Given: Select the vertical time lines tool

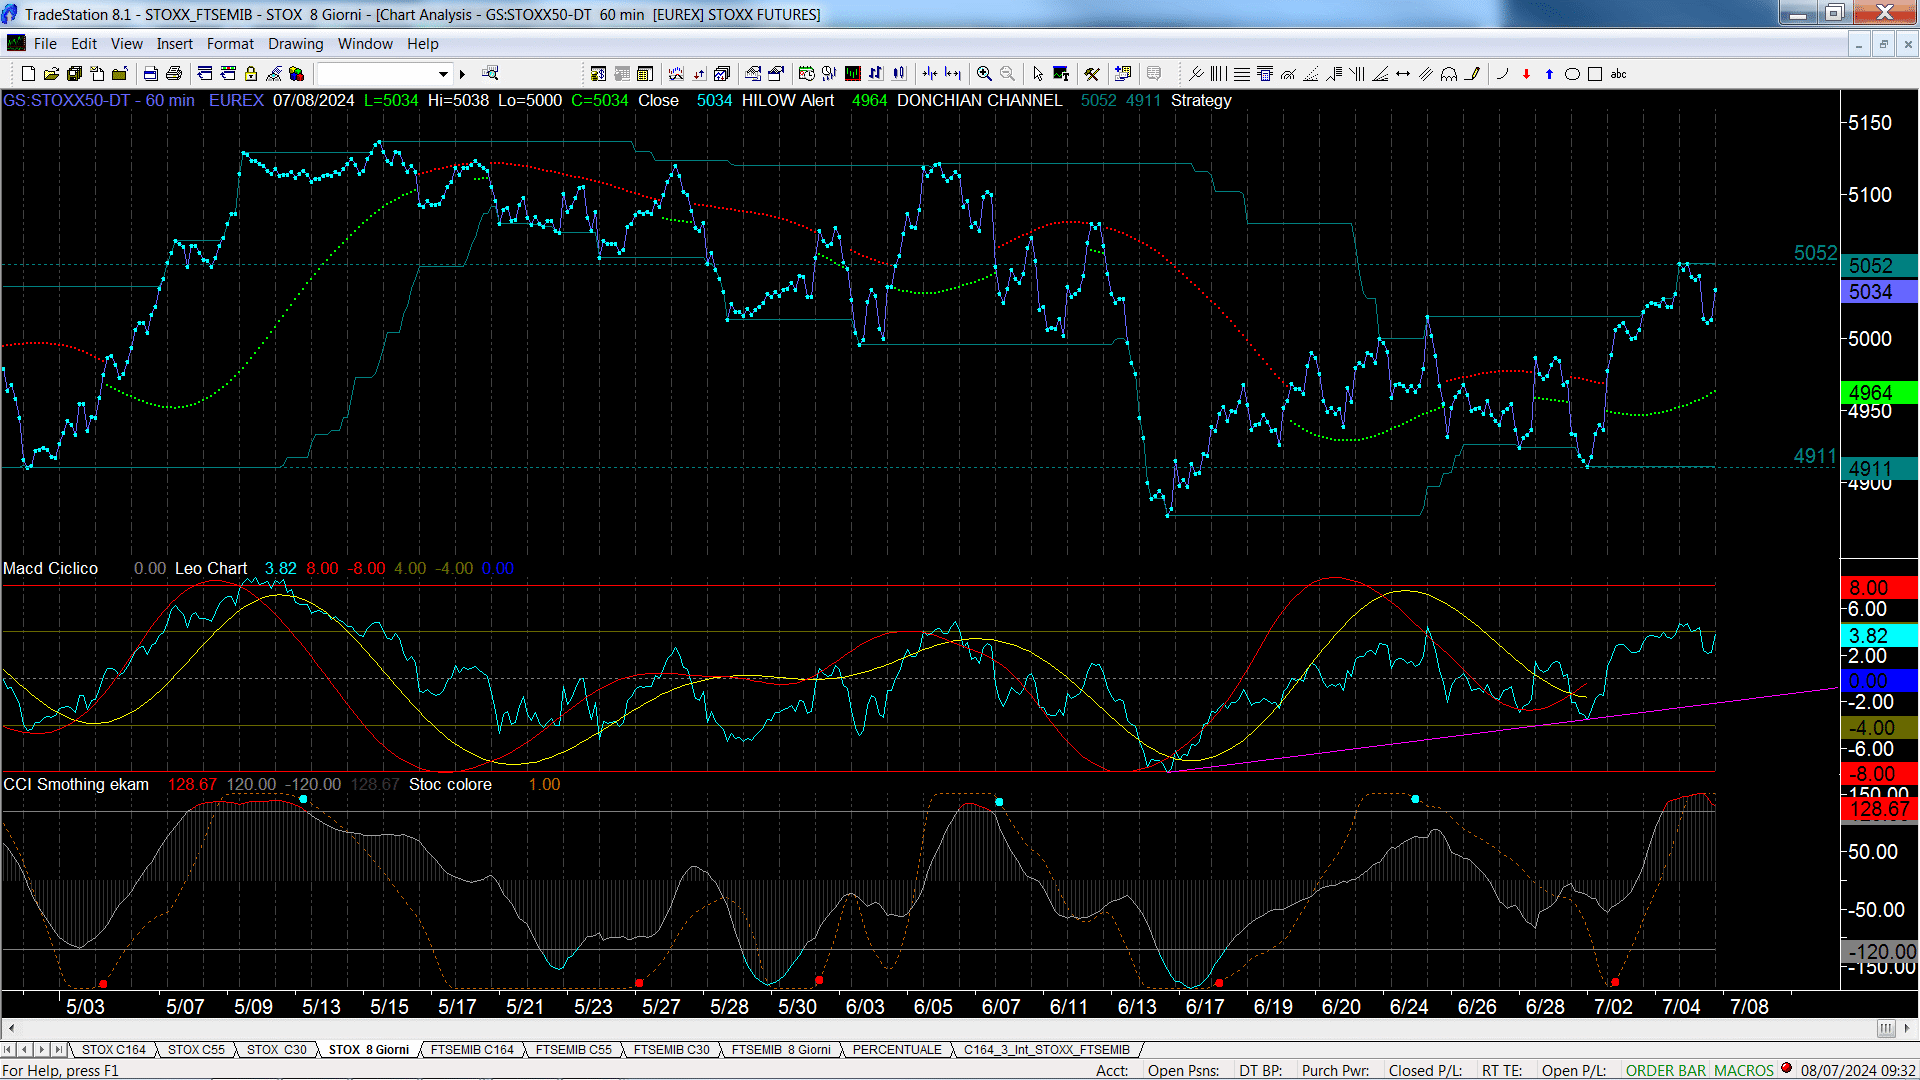Looking at the screenshot, I should 1218,74.
